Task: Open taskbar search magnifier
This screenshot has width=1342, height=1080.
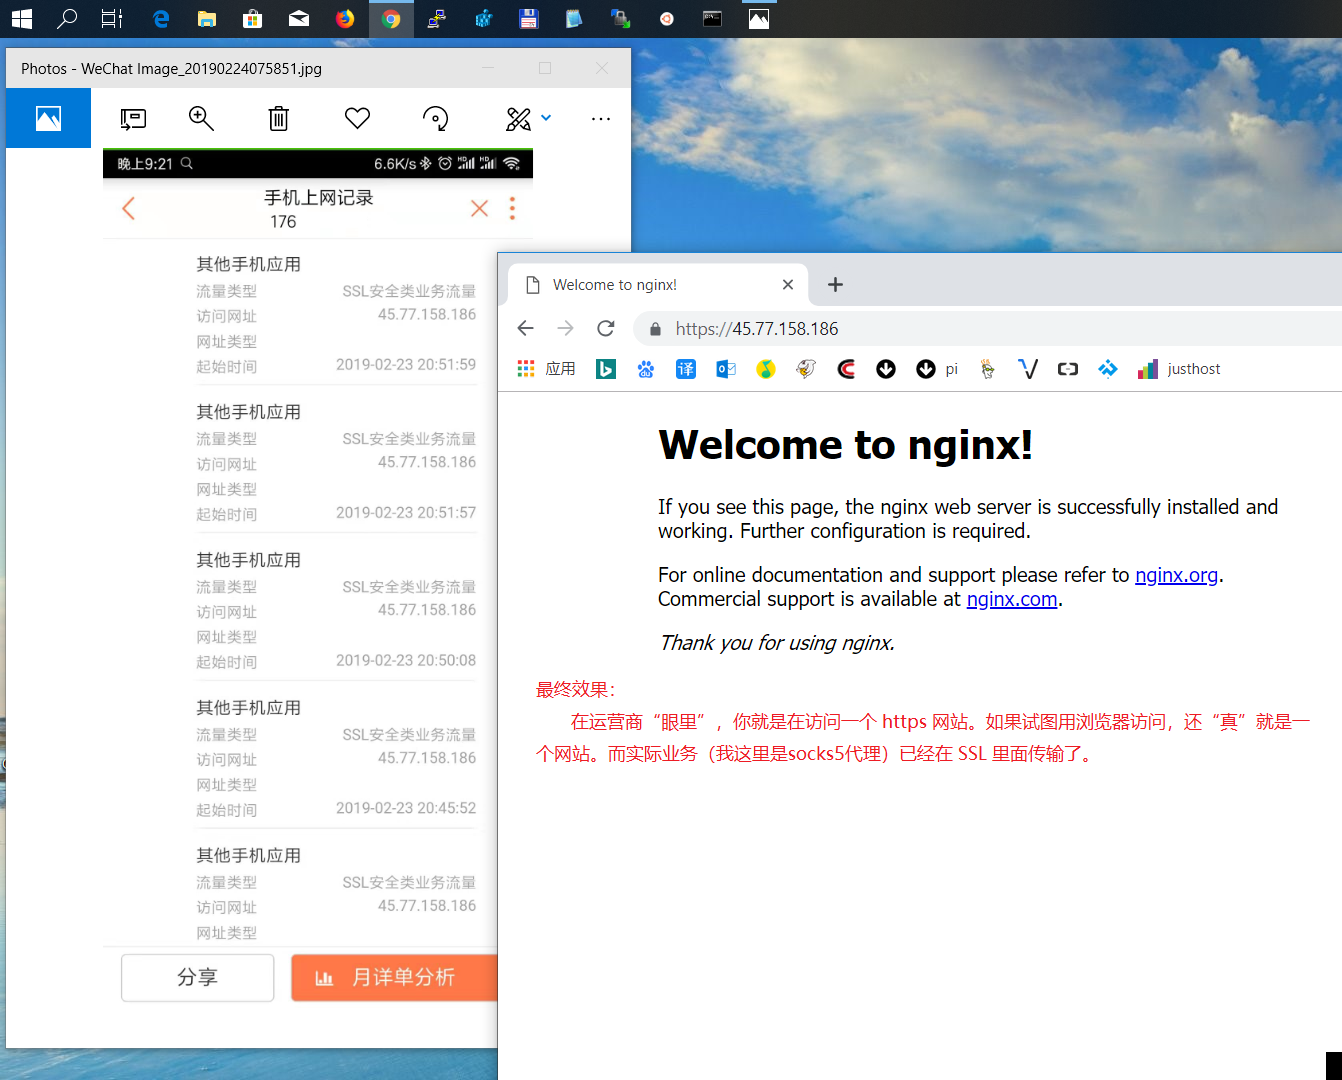Action: [67, 18]
